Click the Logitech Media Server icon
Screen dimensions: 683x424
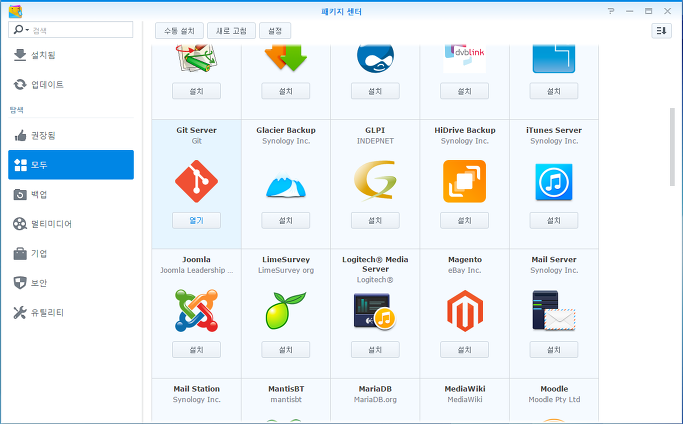coord(375,311)
